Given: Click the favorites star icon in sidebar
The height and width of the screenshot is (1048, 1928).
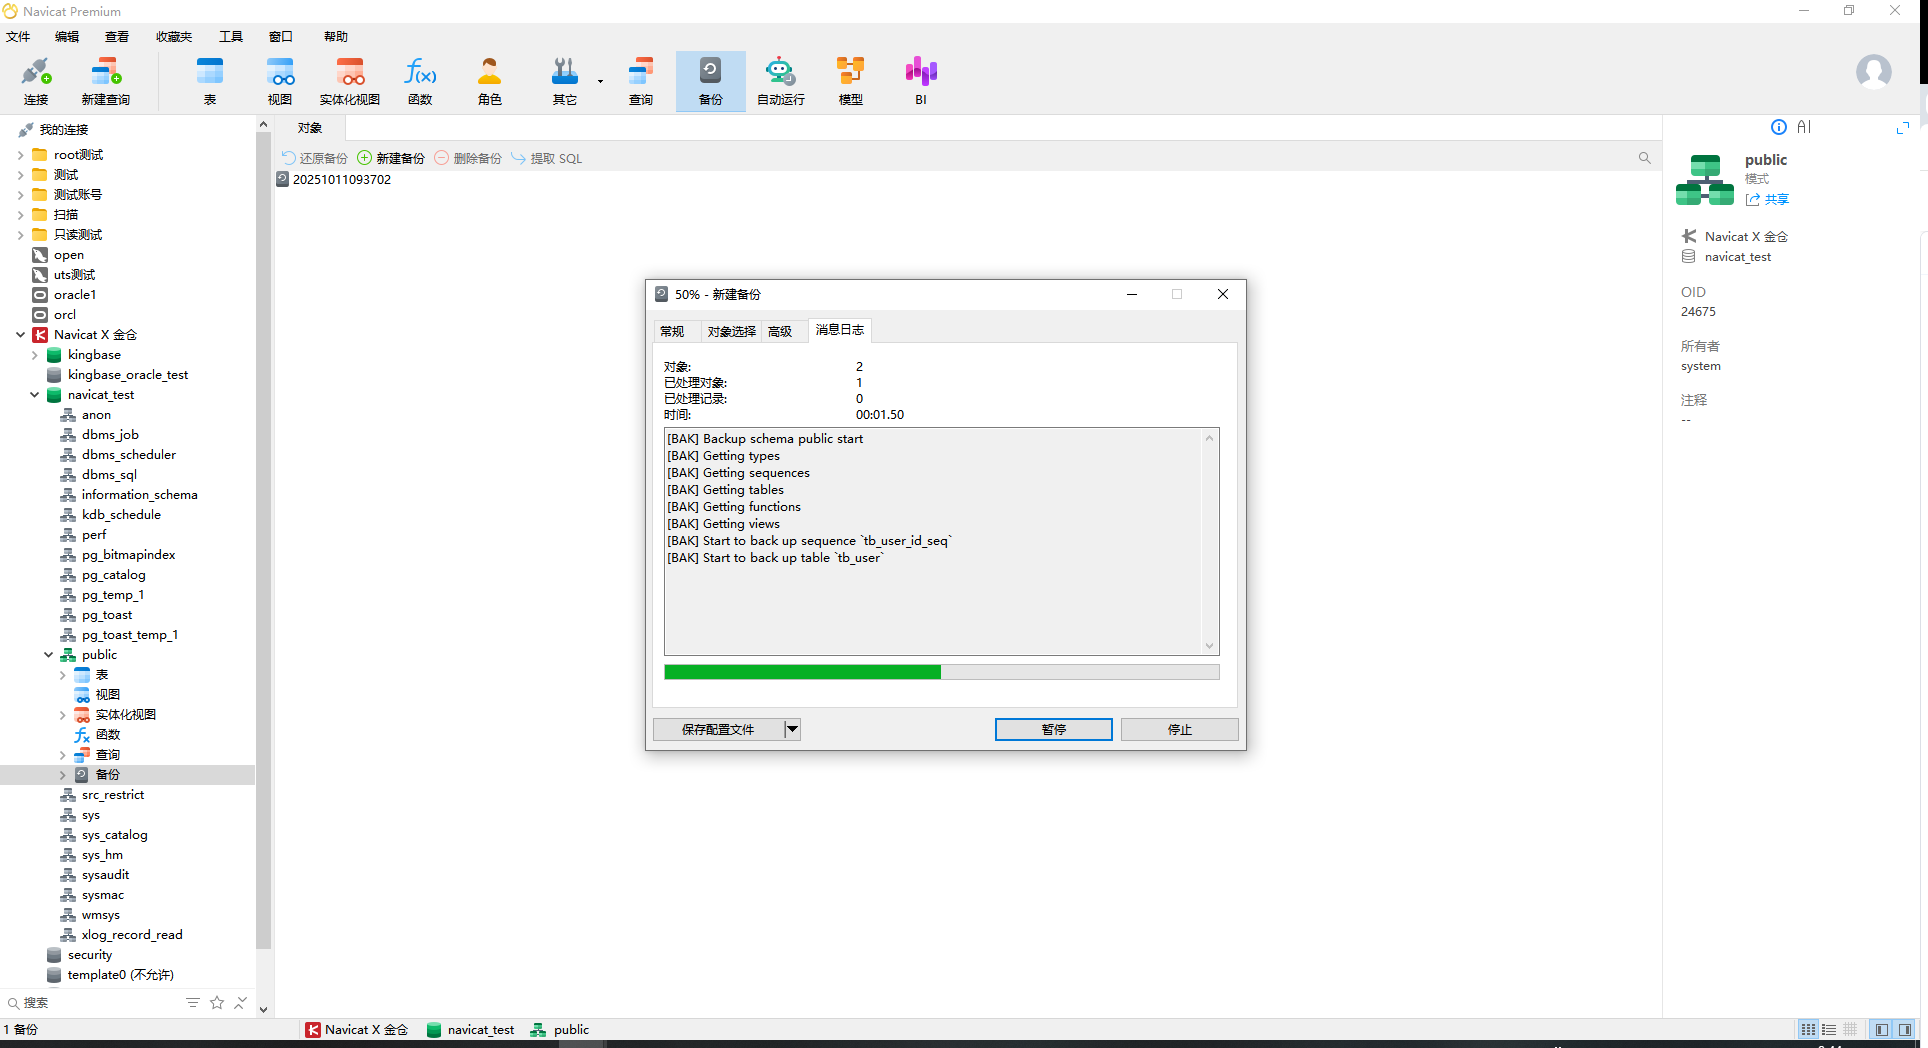Looking at the screenshot, I should coord(217,1002).
